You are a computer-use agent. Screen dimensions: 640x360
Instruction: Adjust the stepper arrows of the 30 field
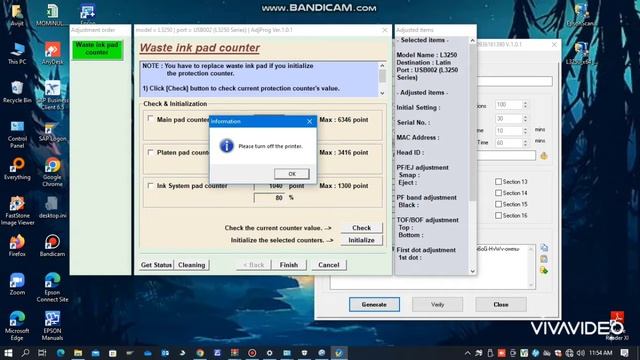point(525,118)
